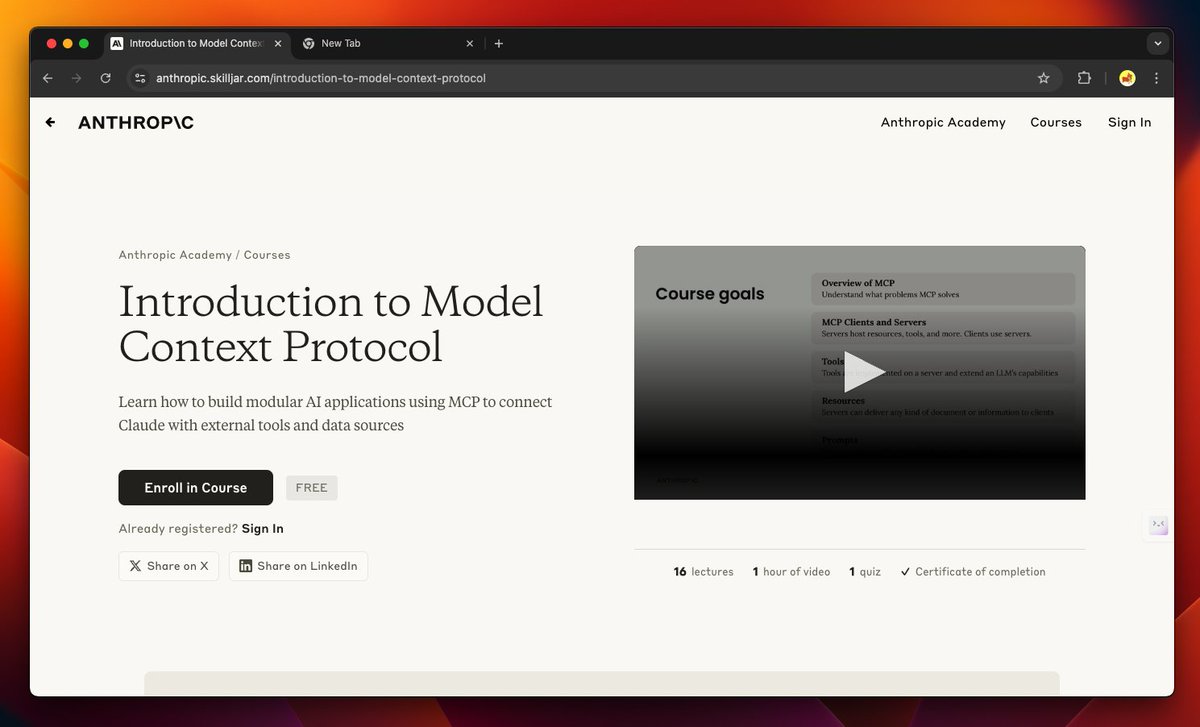This screenshot has height=727, width=1200.
Task: Open the Chrome profile avatar
Action: pos(1127,78)
